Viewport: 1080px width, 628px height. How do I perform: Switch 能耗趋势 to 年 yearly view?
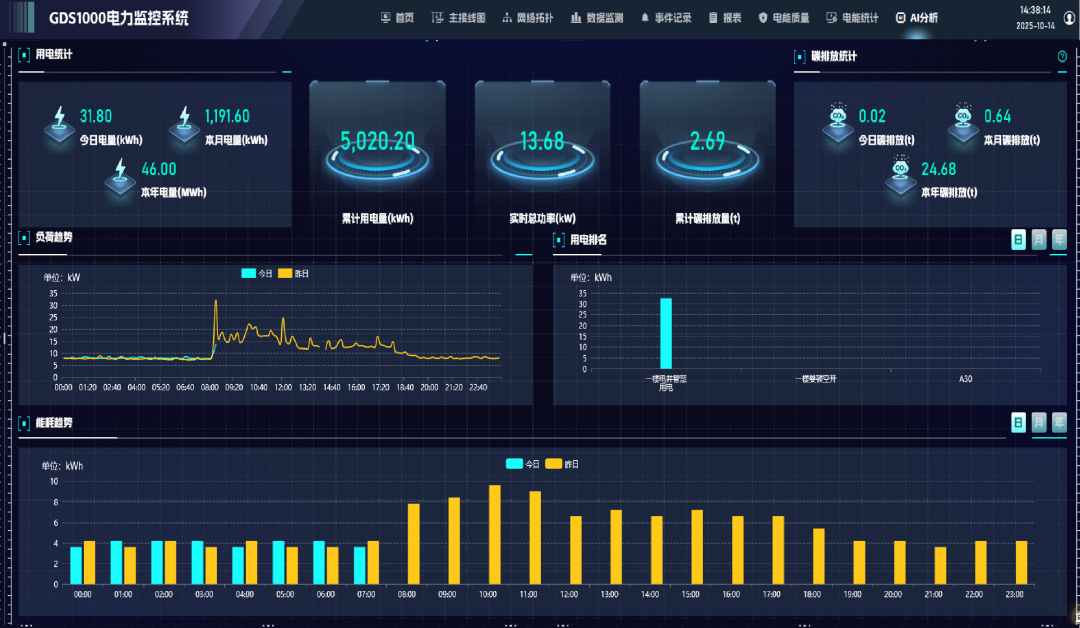coord(1060,422)
